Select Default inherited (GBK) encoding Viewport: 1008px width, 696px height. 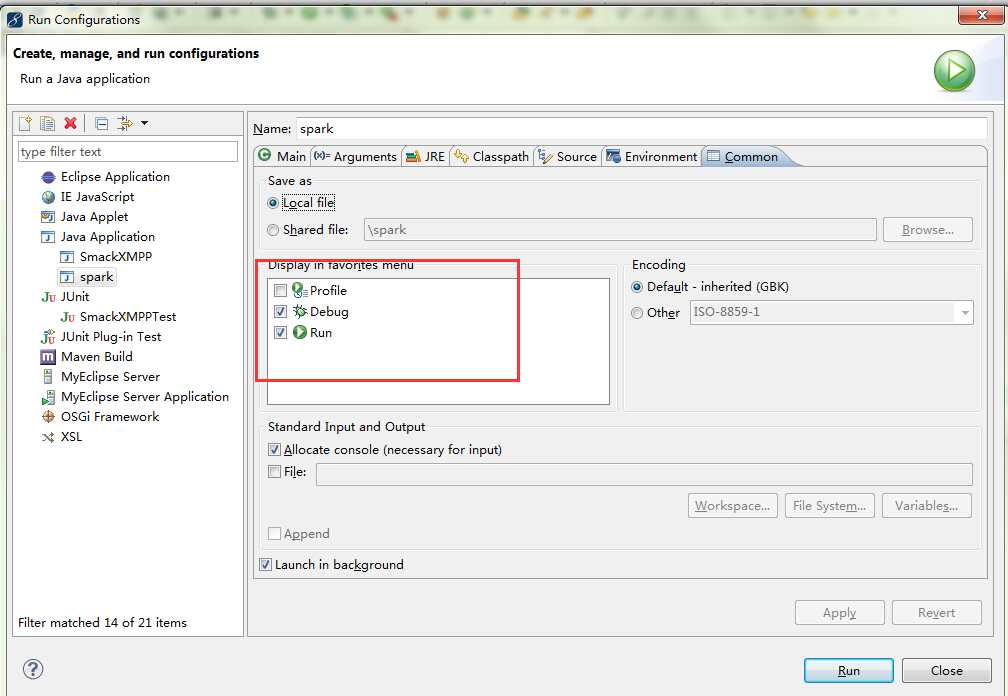tap(637, 287)
